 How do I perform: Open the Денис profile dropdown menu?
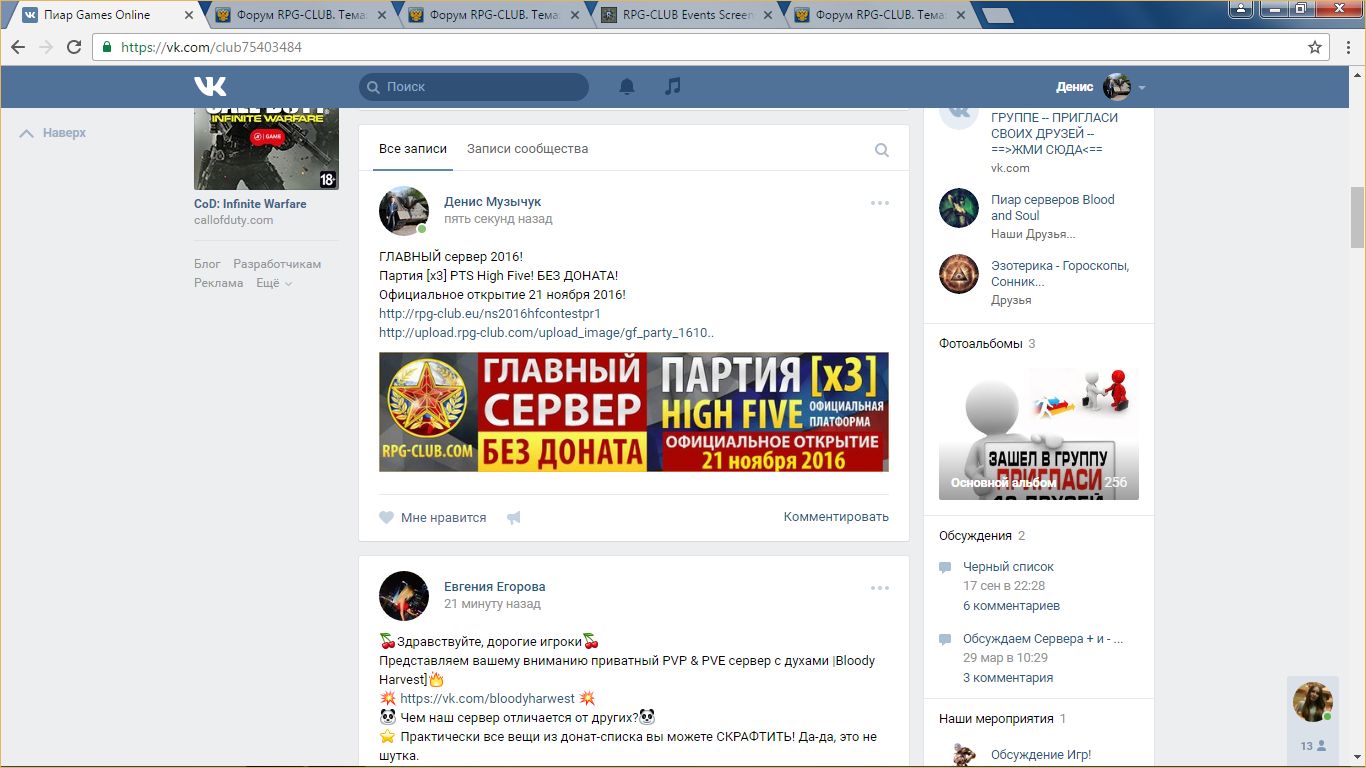pos(1100,87)
